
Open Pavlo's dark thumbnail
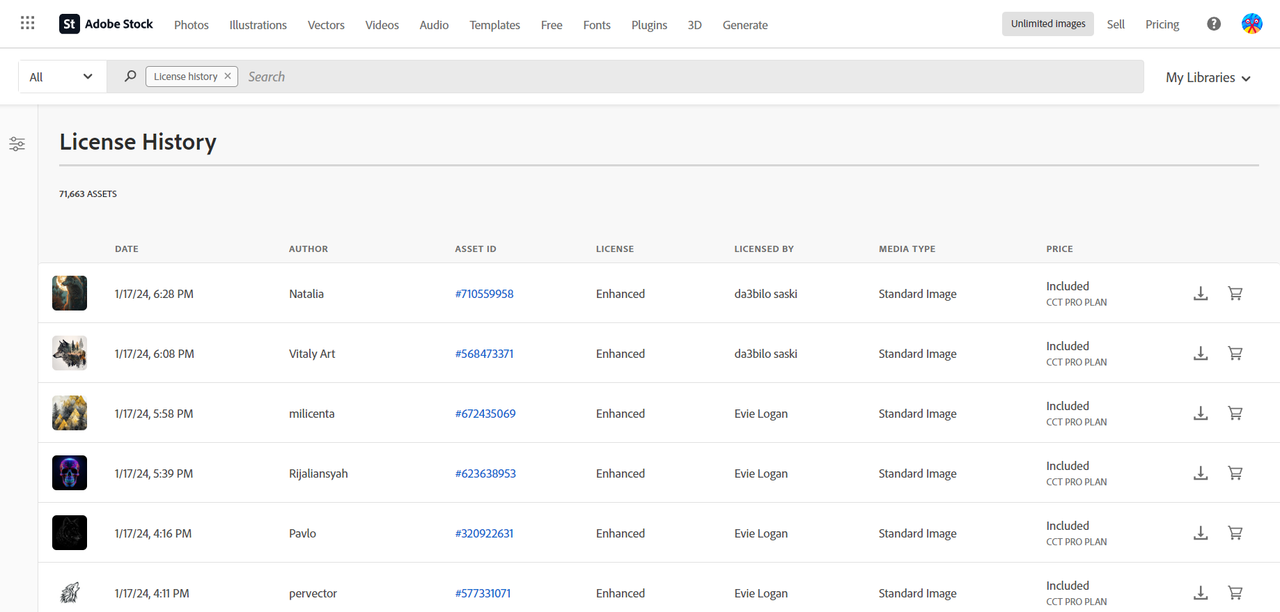[69, 533]
